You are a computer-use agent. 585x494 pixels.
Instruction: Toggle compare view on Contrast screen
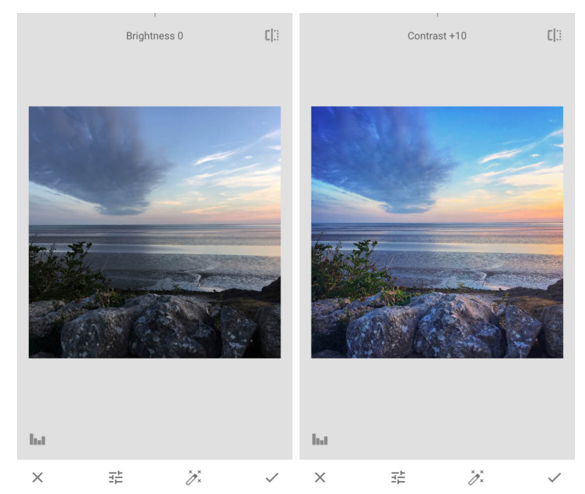point(554,35)
